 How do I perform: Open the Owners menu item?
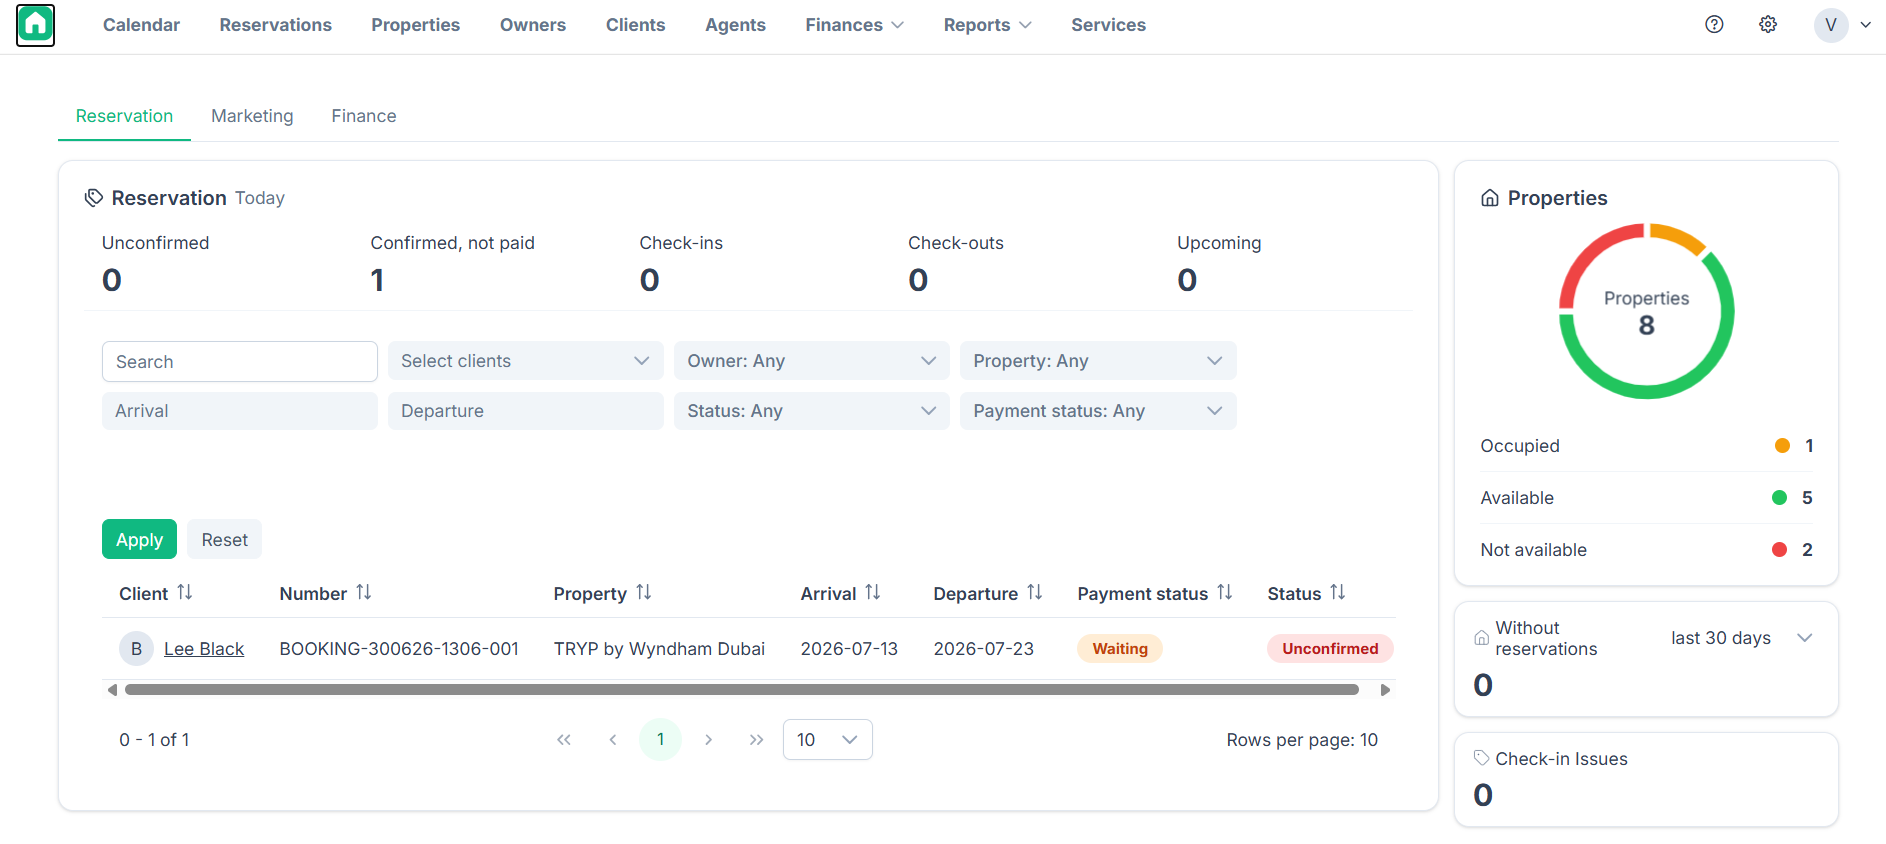533,25
